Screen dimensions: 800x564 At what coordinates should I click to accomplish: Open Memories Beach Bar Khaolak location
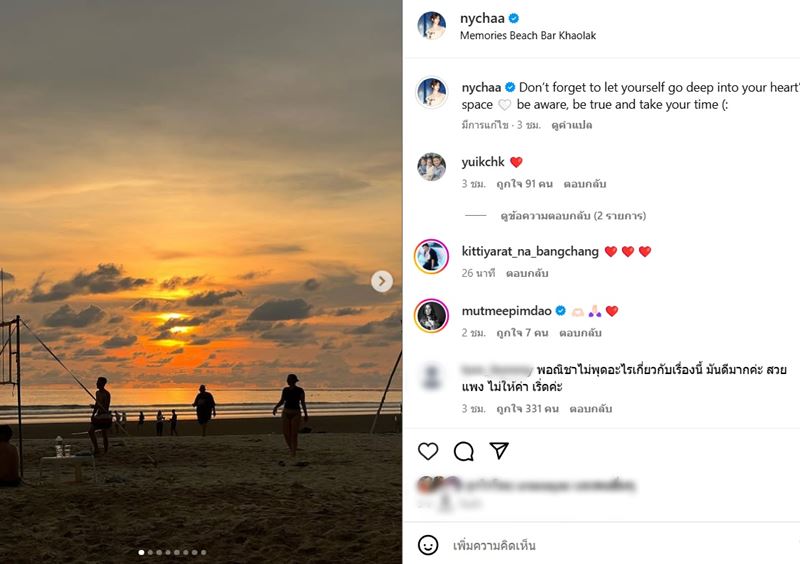coord(528,36)
